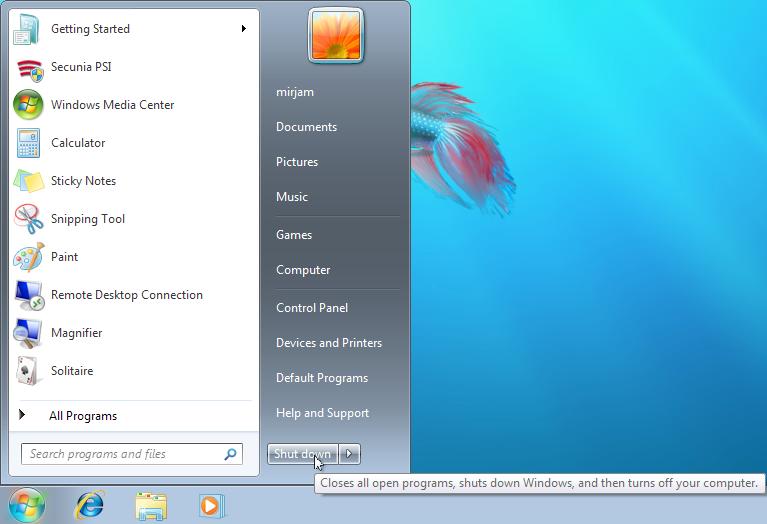
Task: Open Magnifier icon in Start menu
Action: [28, 333]
